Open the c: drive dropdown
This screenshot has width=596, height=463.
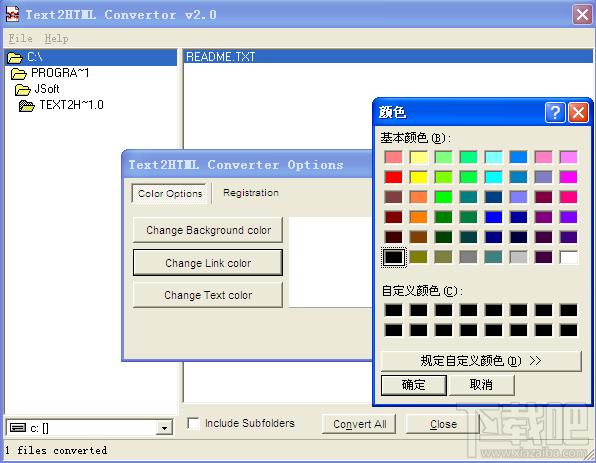point(164,428)
